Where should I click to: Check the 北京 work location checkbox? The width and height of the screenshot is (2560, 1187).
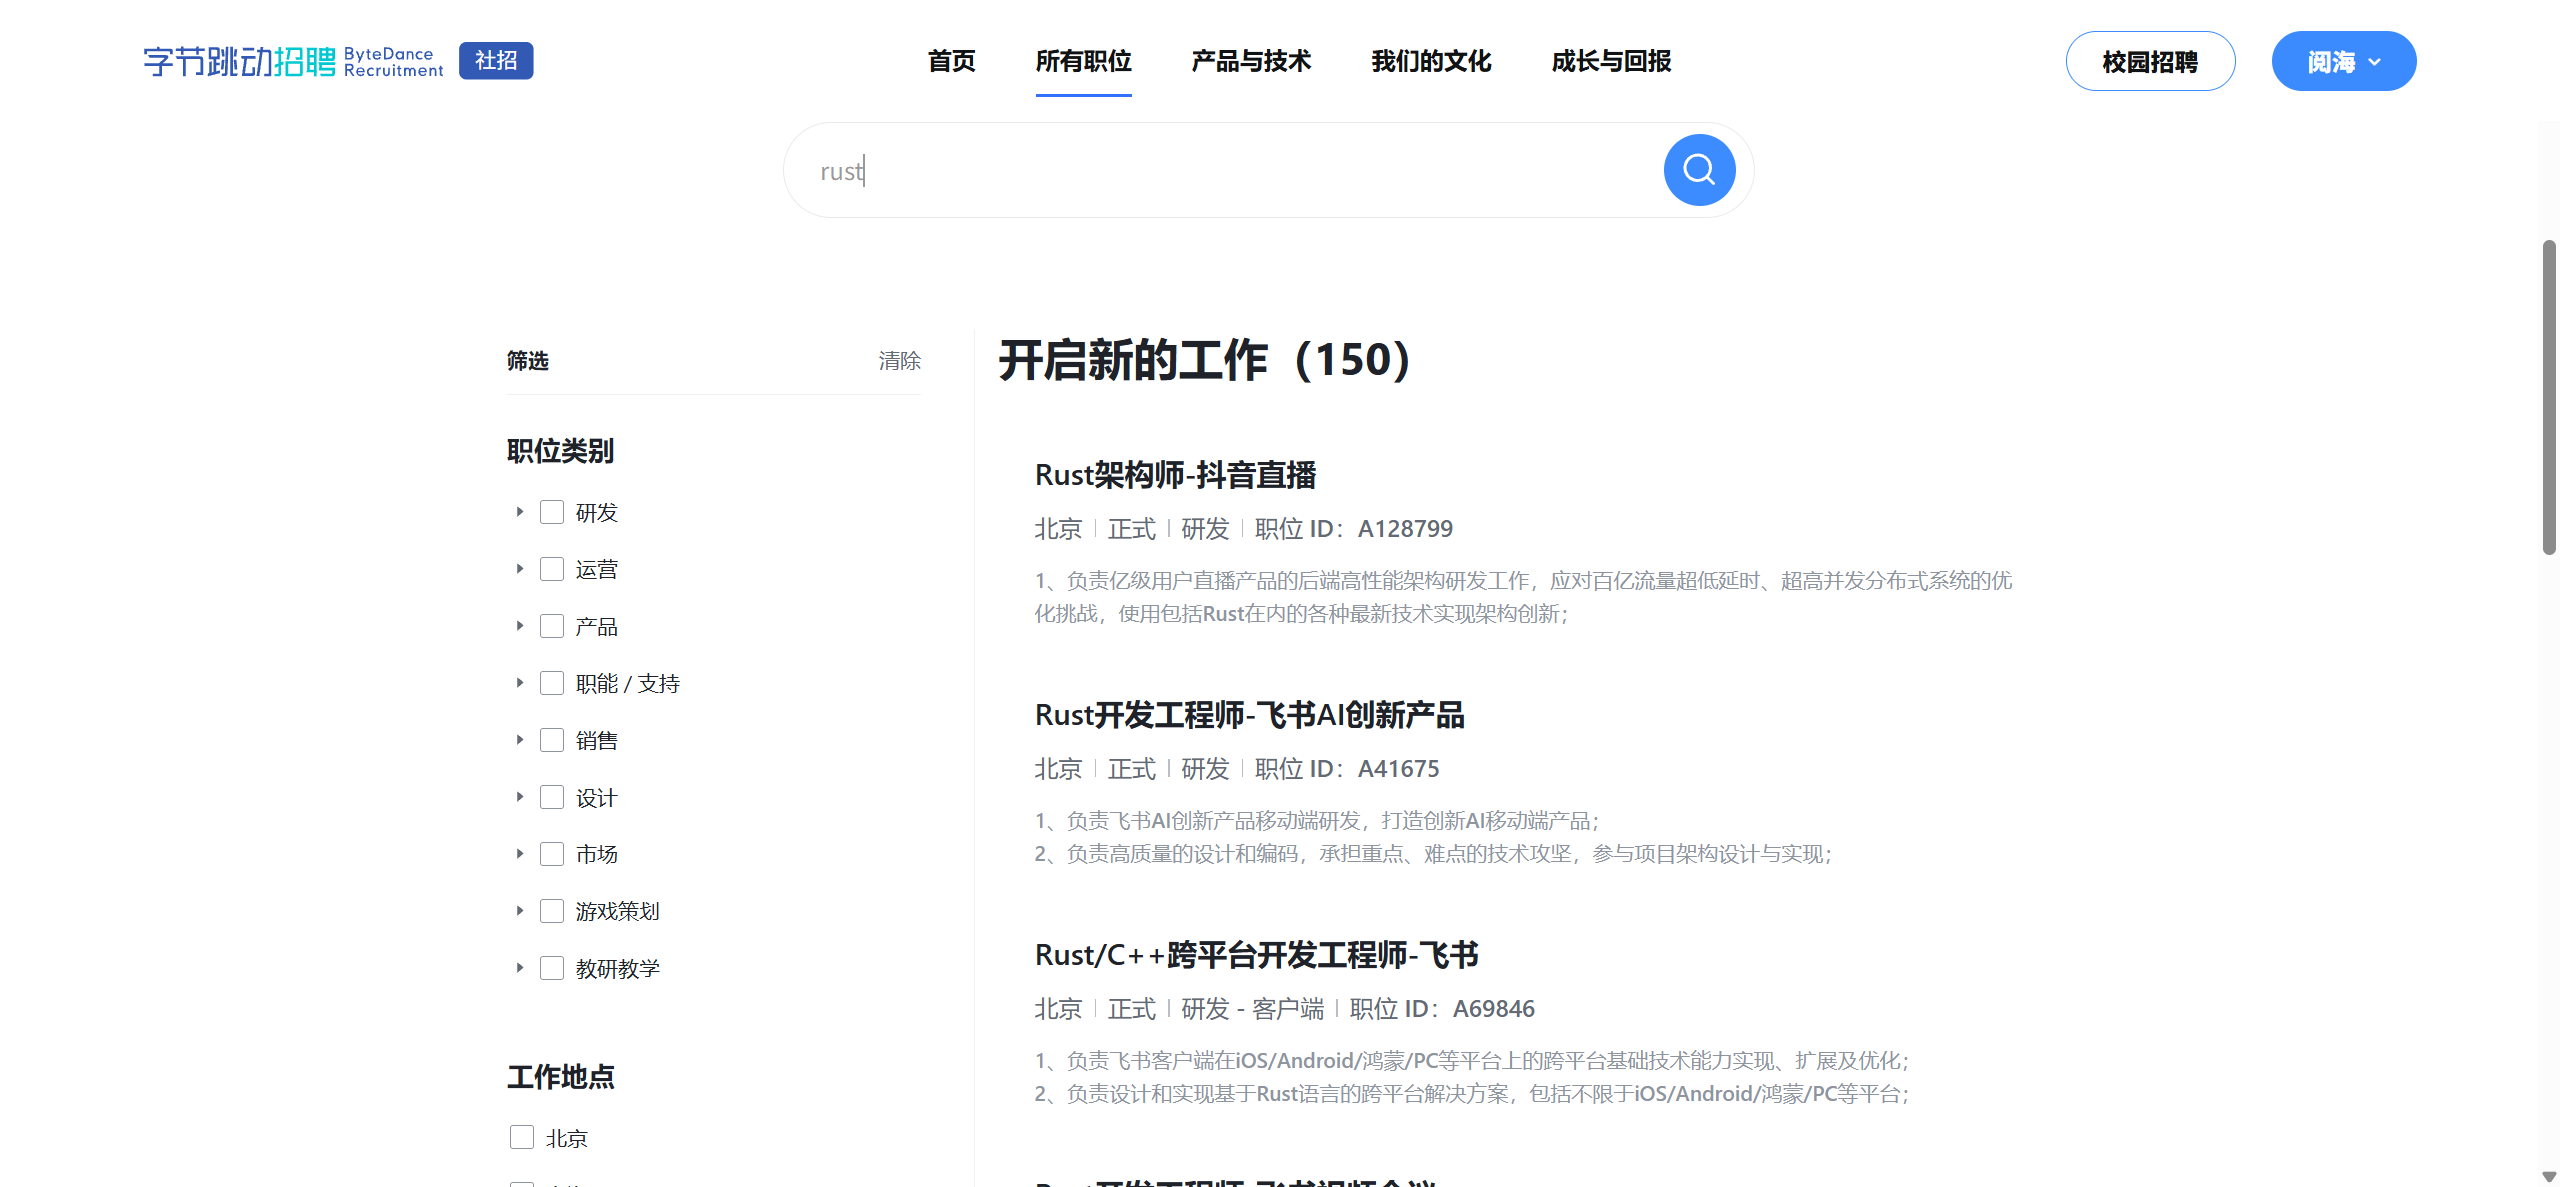point(521,1137)
